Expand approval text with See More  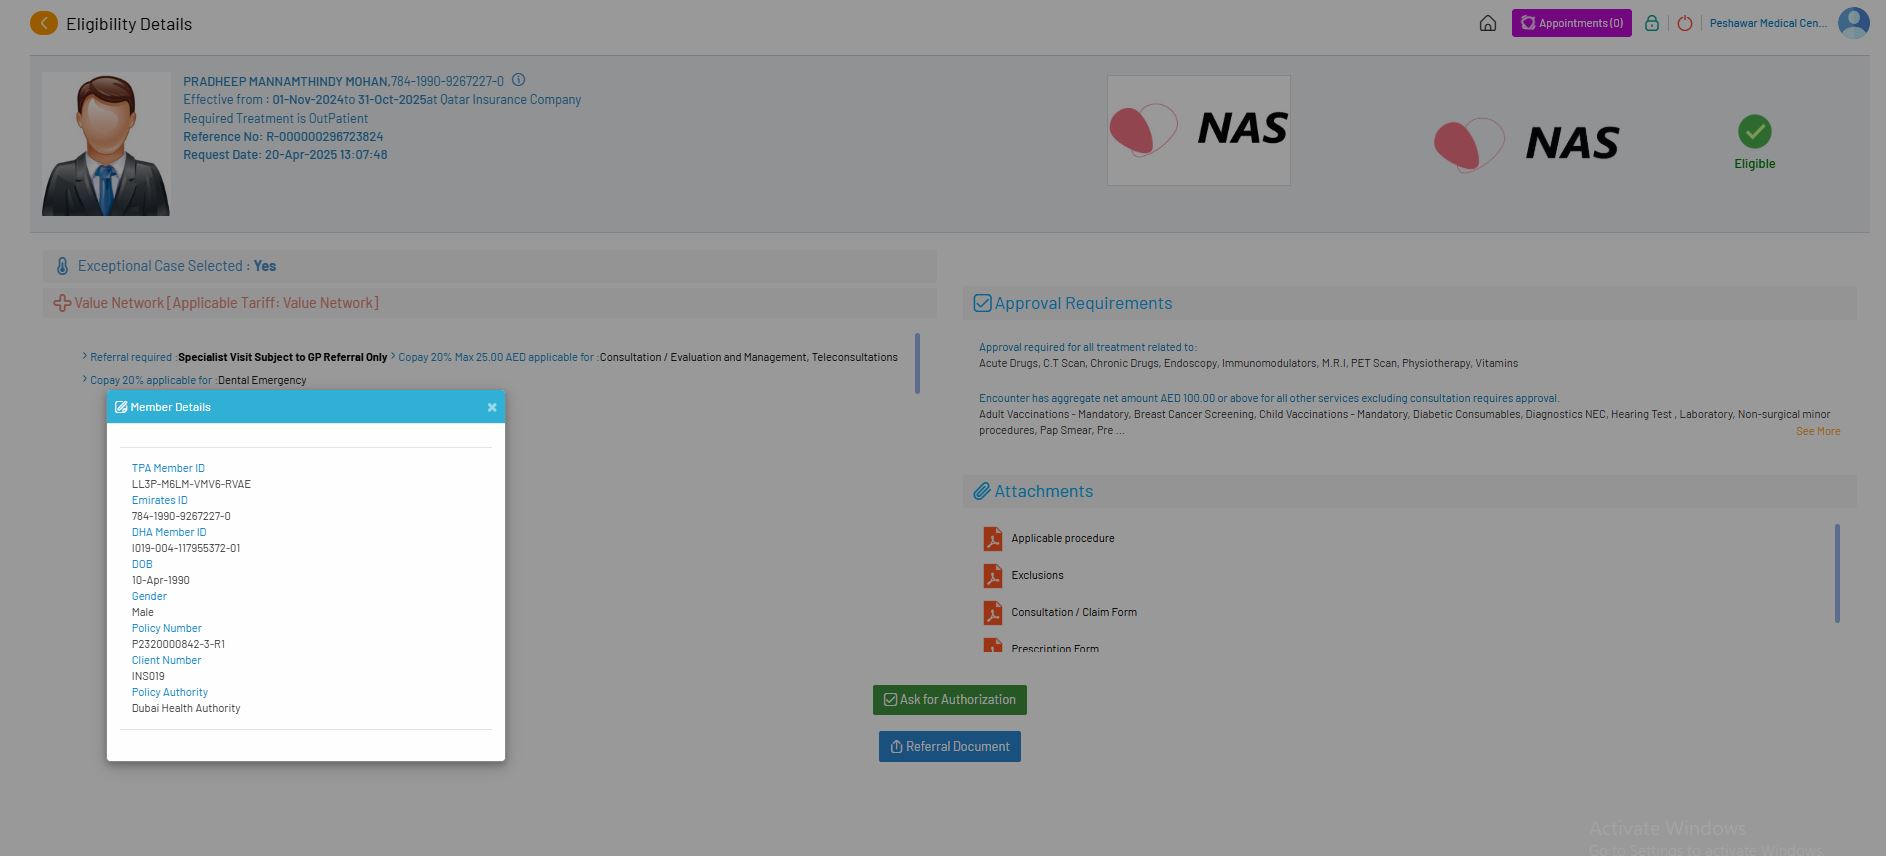point(1817,431)
